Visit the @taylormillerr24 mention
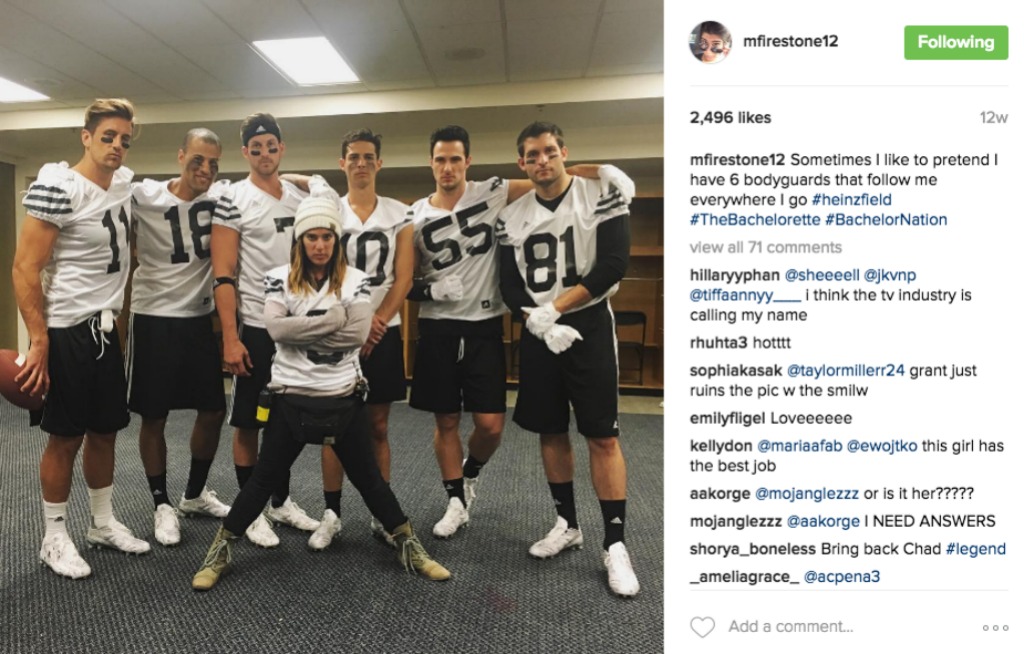The image size is (1024, 654). pyautogui.click(x=846, y=370)
